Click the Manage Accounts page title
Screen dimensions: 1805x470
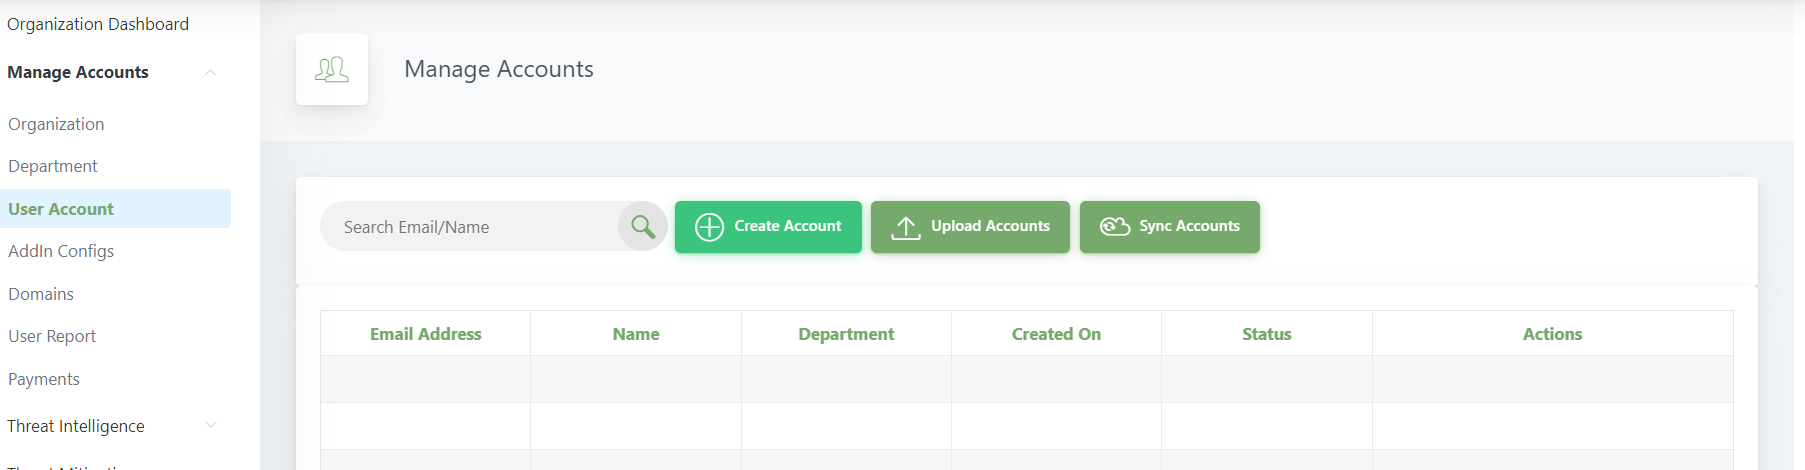[499, 69]
